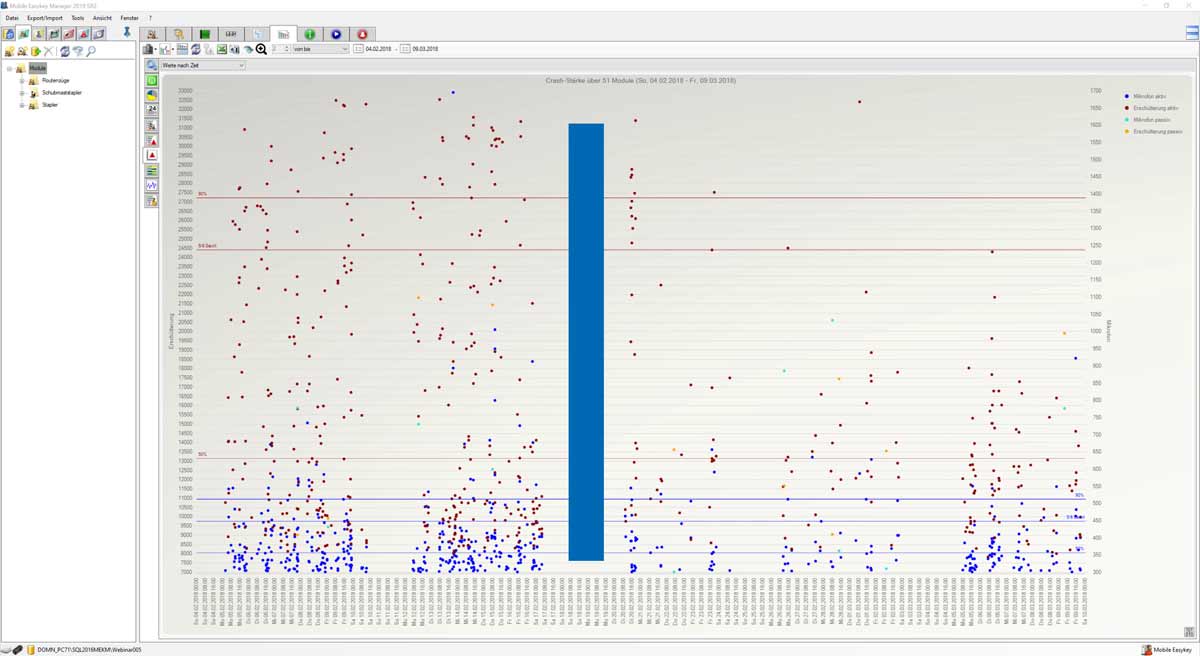The width and height of the screenshot is (1200, 656).
Task: Open the Tools menu
Action: point(78,18)
